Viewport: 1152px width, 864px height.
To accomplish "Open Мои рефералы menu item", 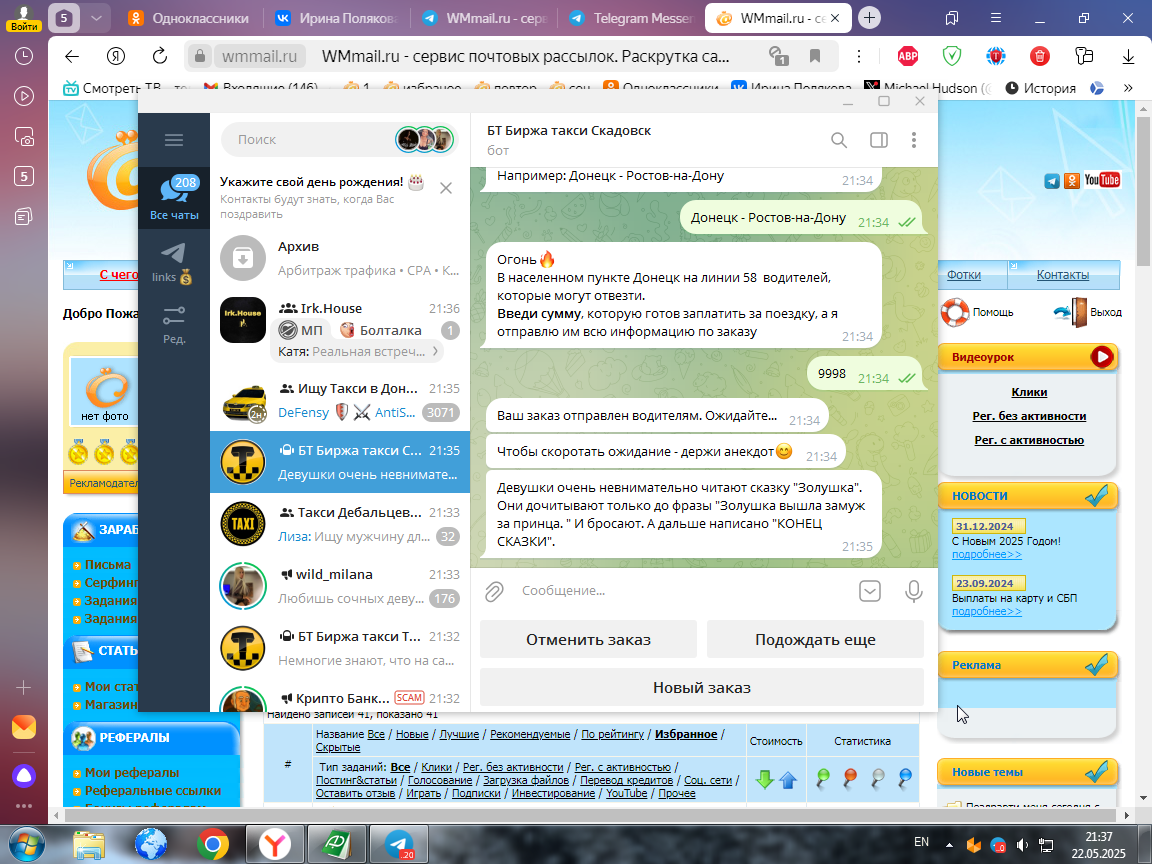I will click(132, 773).
